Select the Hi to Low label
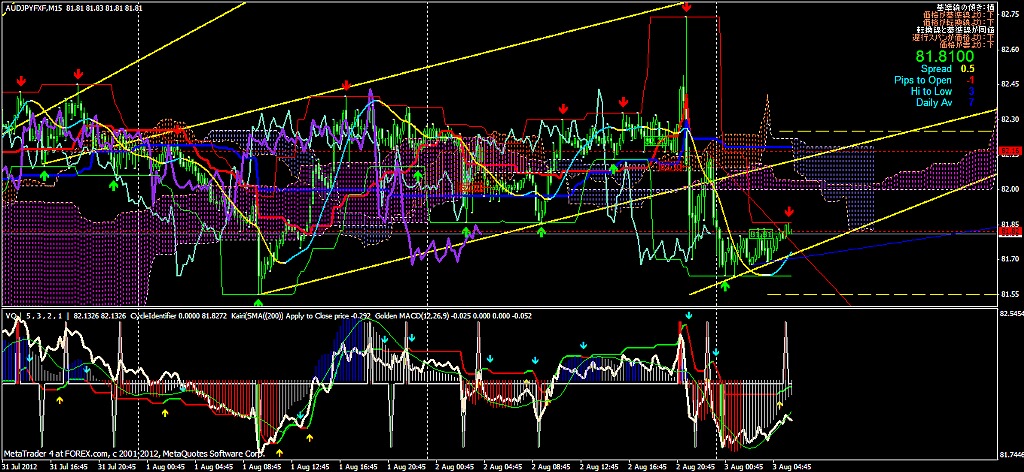 point(931,91)
